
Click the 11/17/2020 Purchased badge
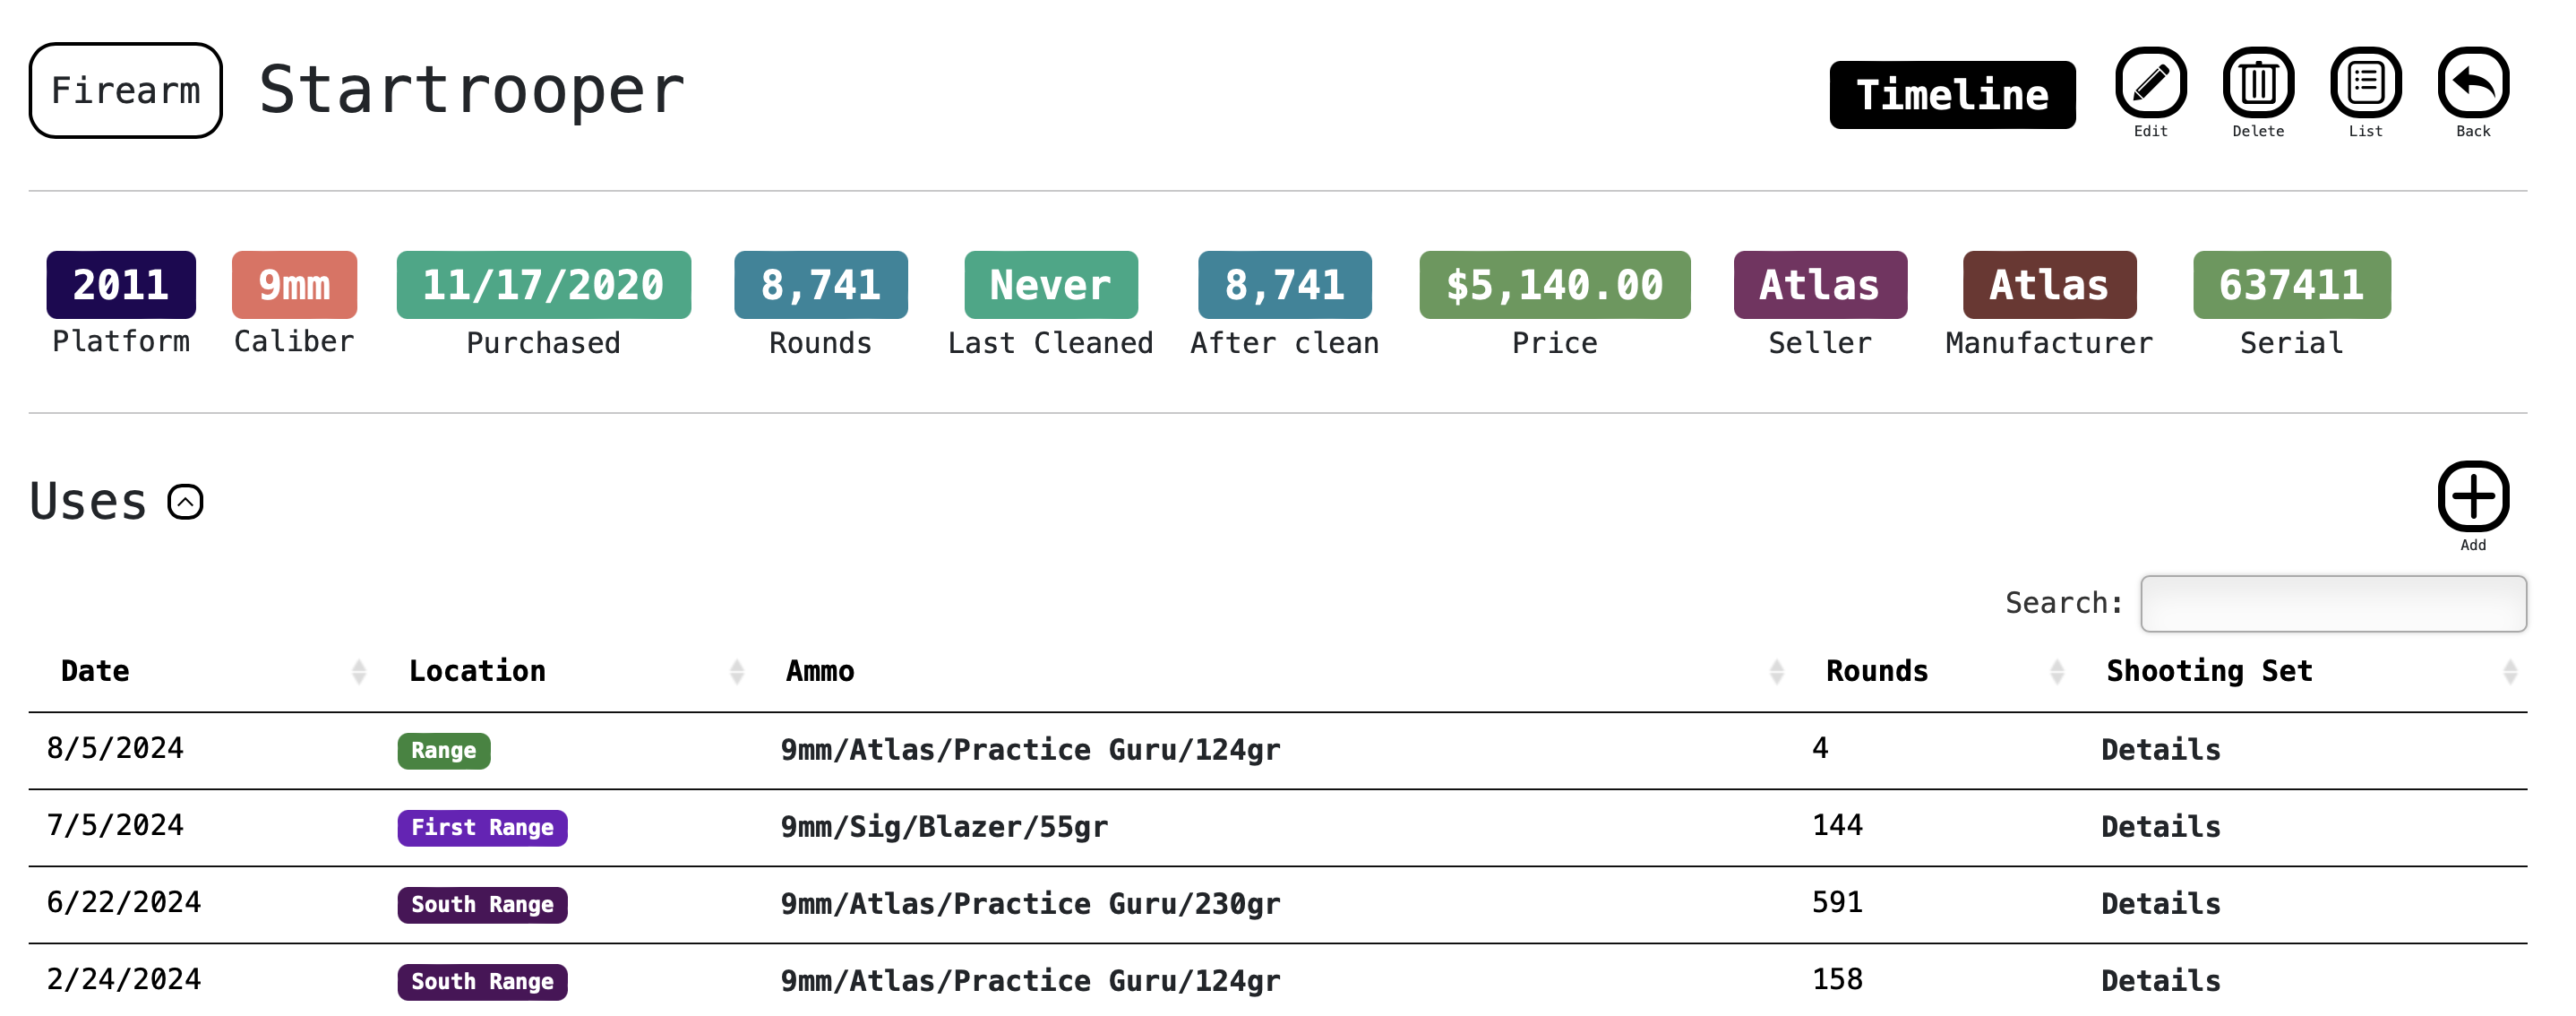click(x=543, y=285)
